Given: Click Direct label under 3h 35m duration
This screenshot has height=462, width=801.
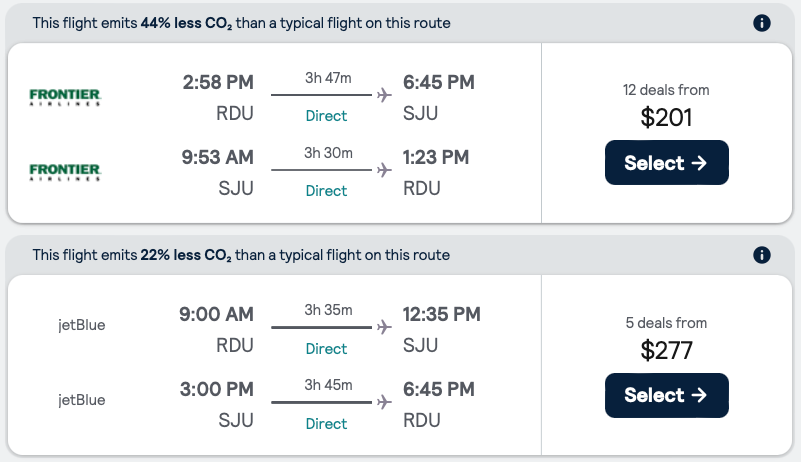Looking at the screenshot, I should pyautogui.click(x=326, y=349).
